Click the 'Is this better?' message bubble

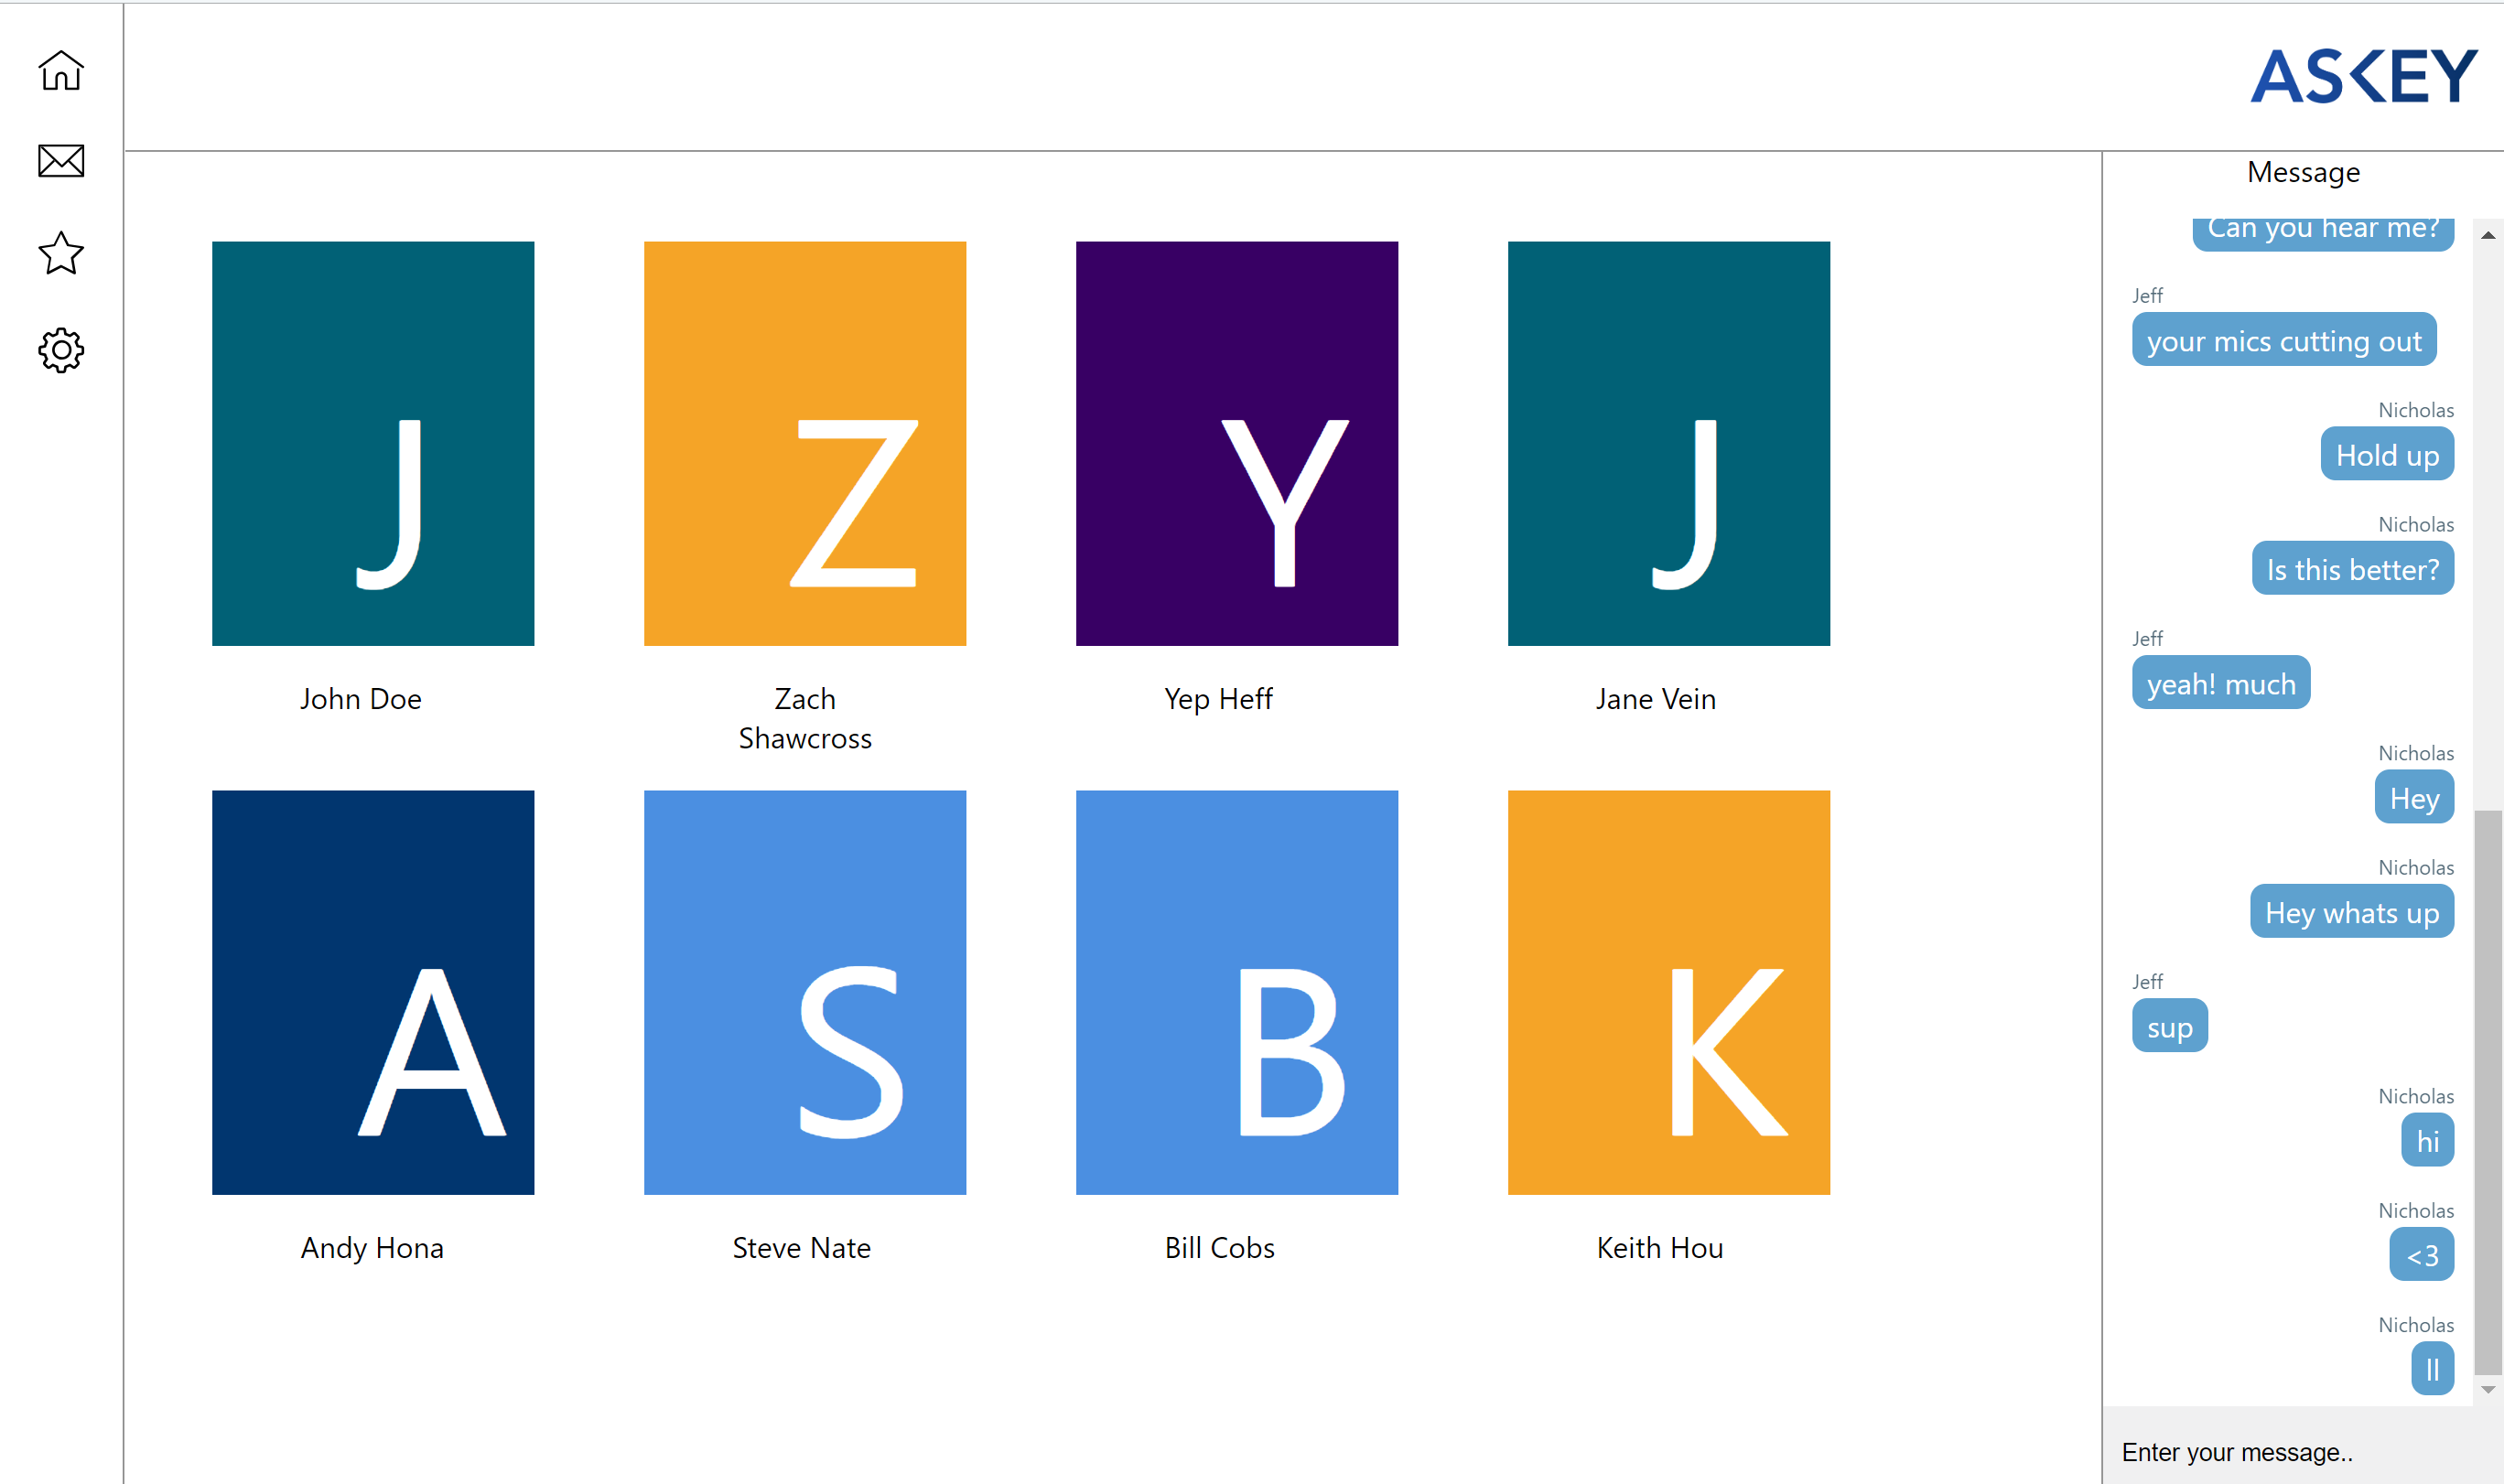2352,569
